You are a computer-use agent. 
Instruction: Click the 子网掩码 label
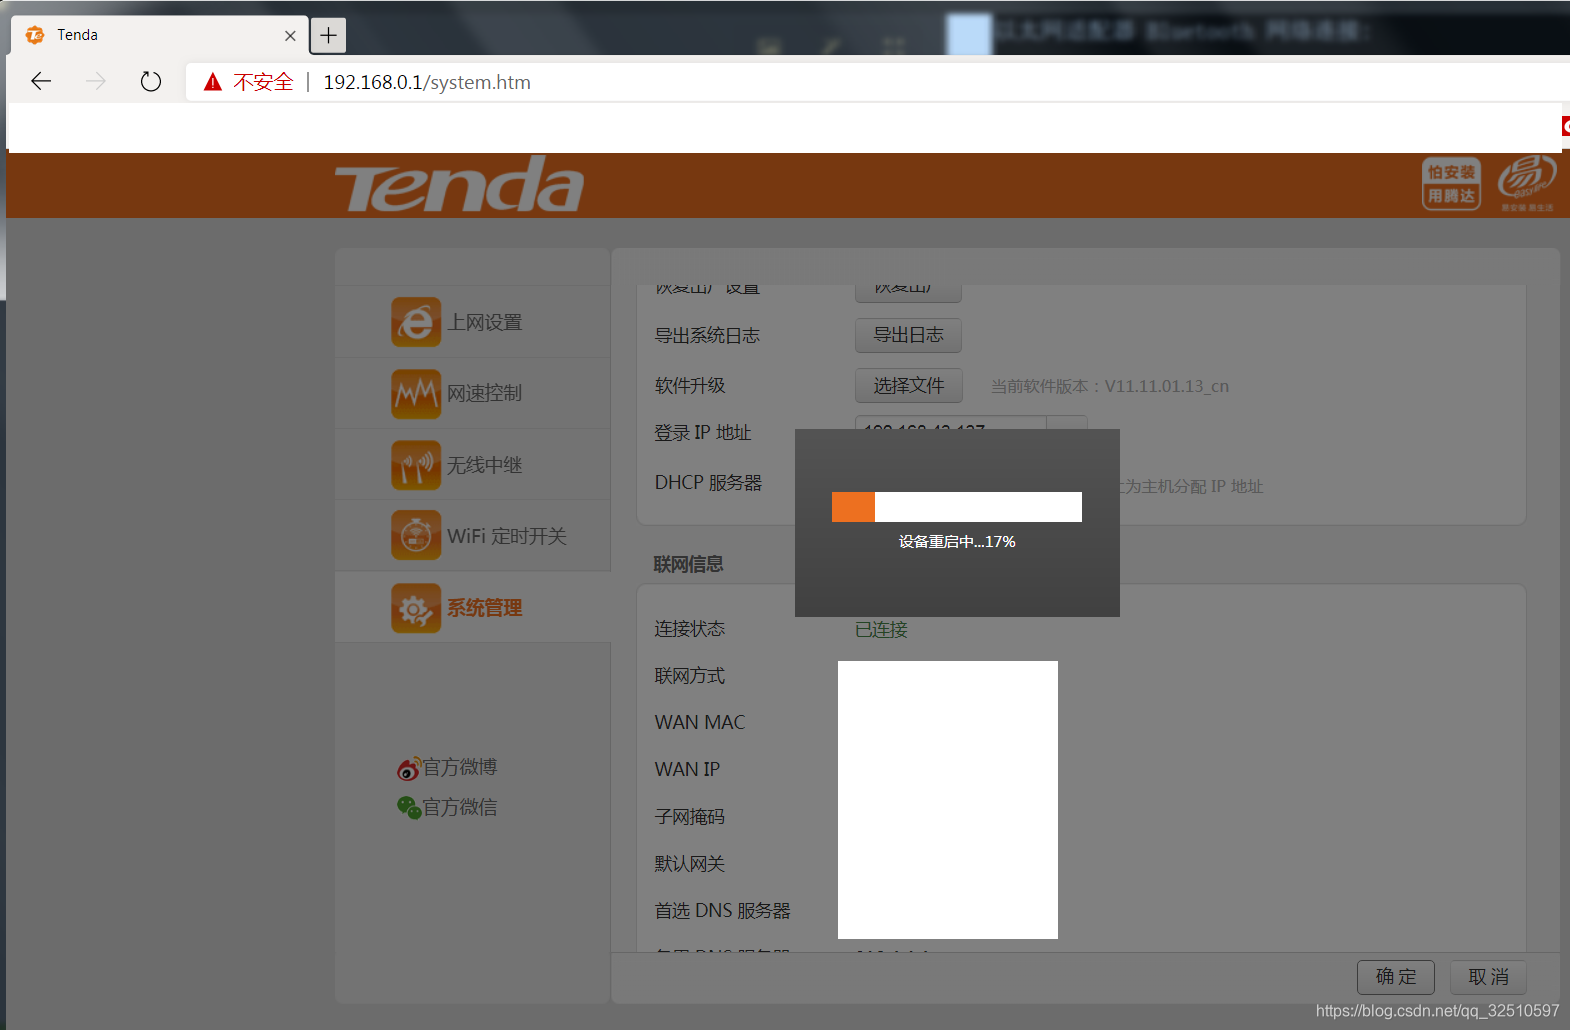click(690, 817)
